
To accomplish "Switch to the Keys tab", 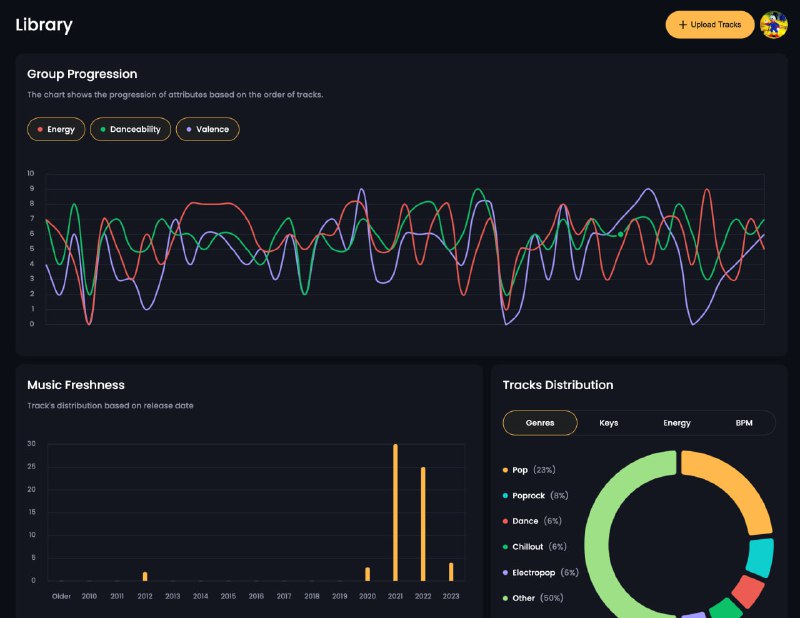I will click(x=609, y=423).
